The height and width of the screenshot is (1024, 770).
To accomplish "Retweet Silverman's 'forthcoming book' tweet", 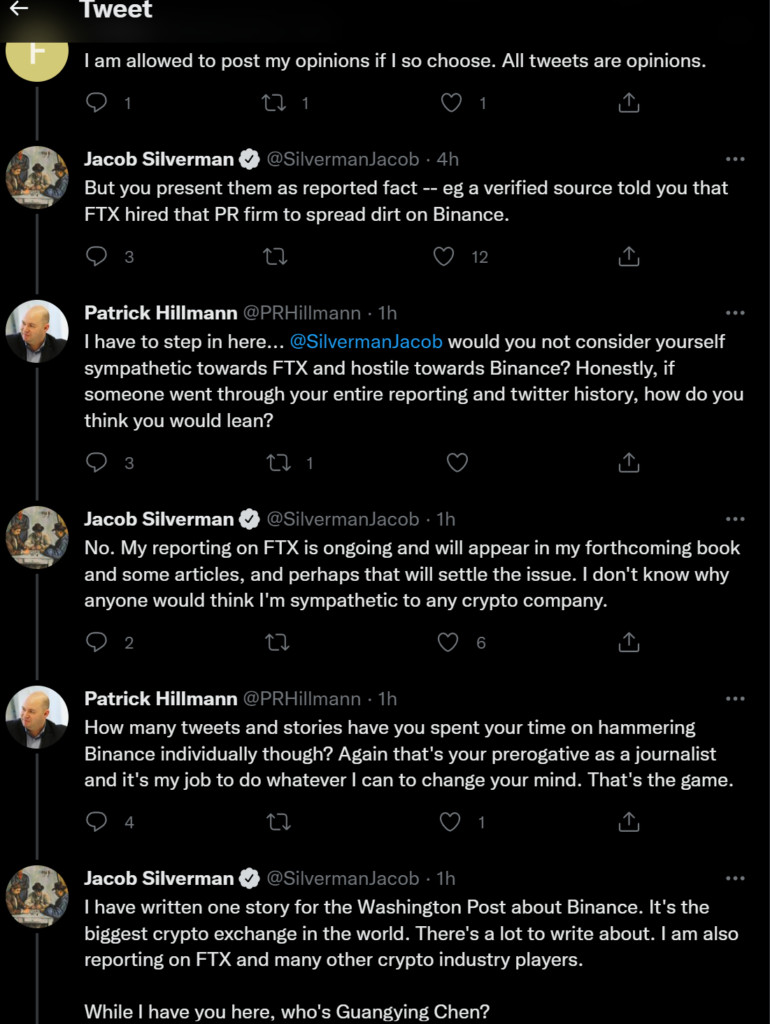I will click(274, 642).
